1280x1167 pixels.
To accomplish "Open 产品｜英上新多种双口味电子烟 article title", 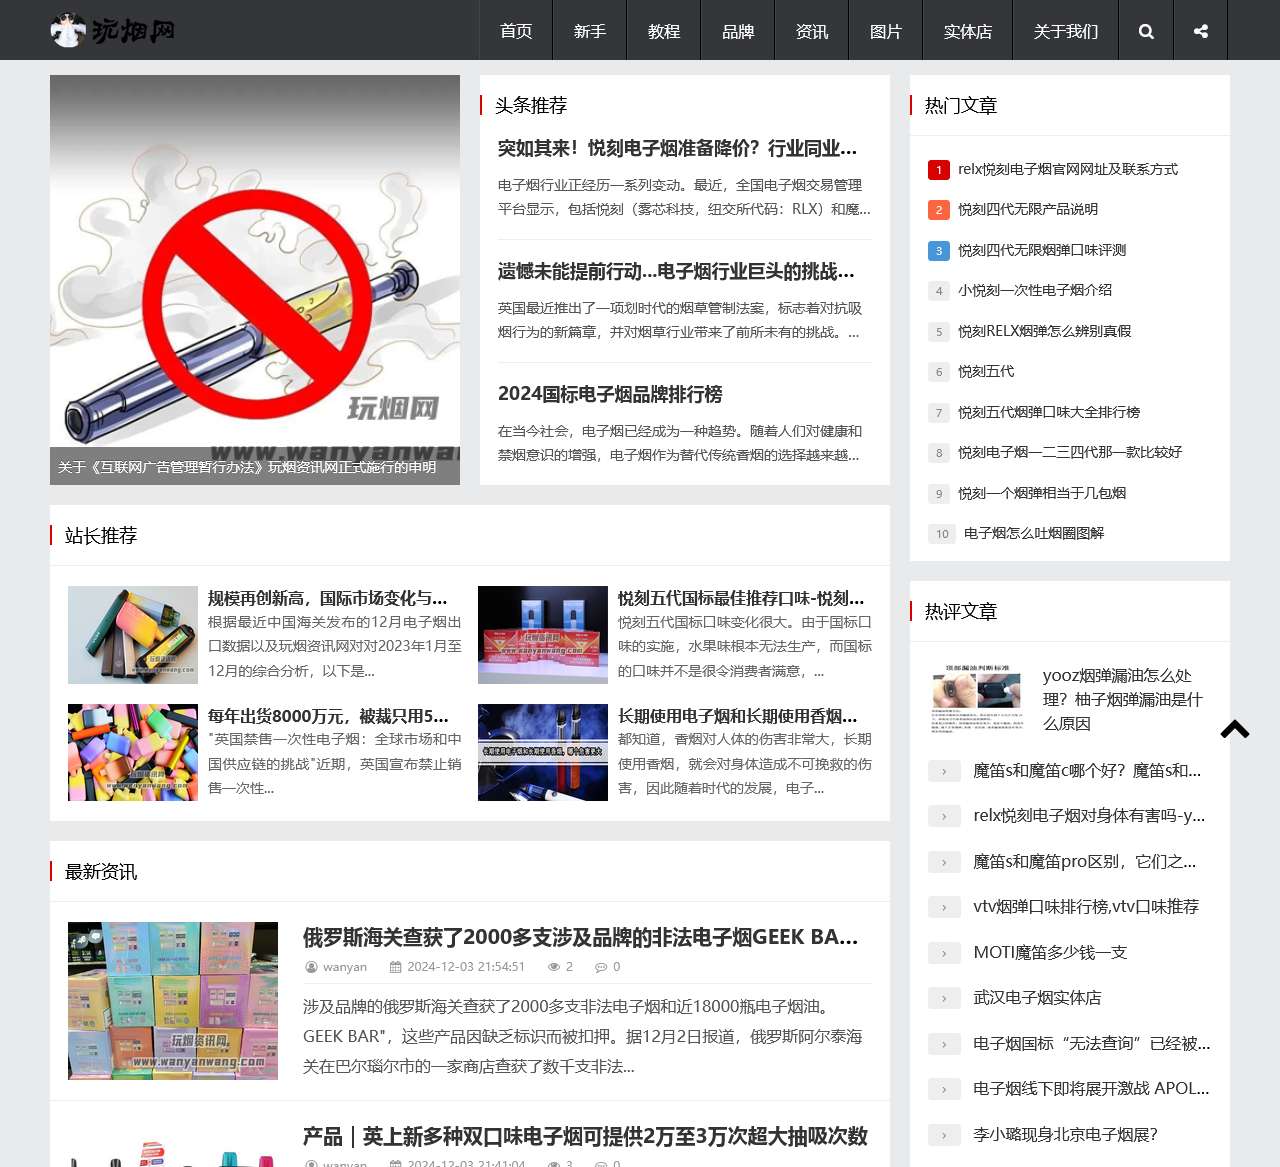I will pos(585,1136).
